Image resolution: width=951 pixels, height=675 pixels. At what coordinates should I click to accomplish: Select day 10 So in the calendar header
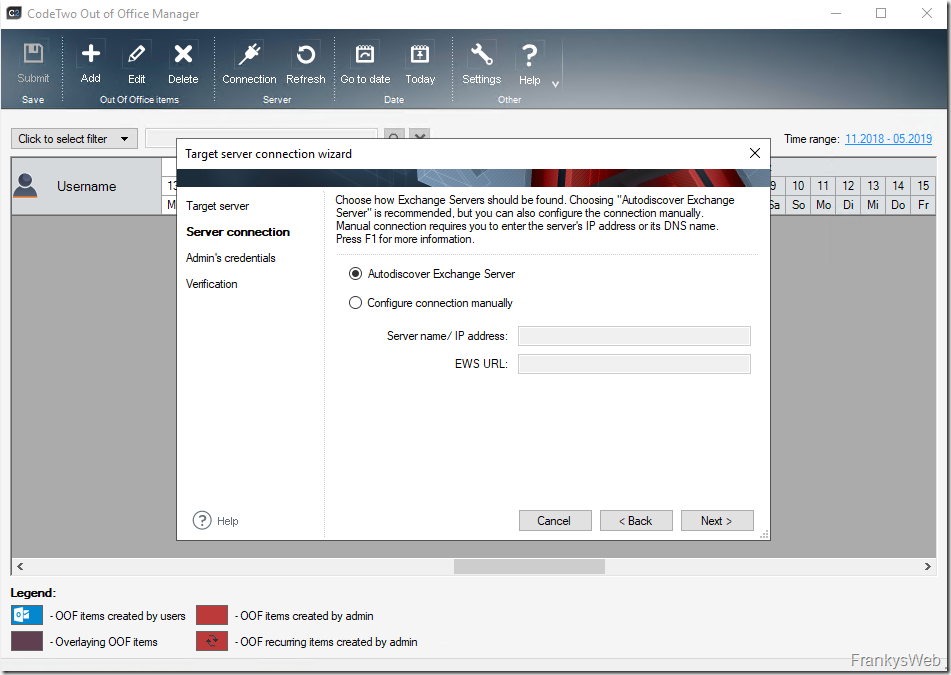coord(798,195)
